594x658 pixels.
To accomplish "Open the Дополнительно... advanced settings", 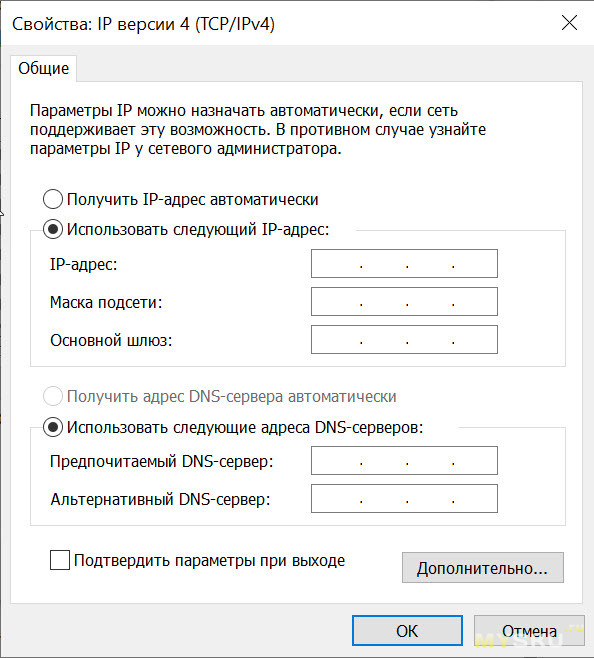I will coord(483,568).
